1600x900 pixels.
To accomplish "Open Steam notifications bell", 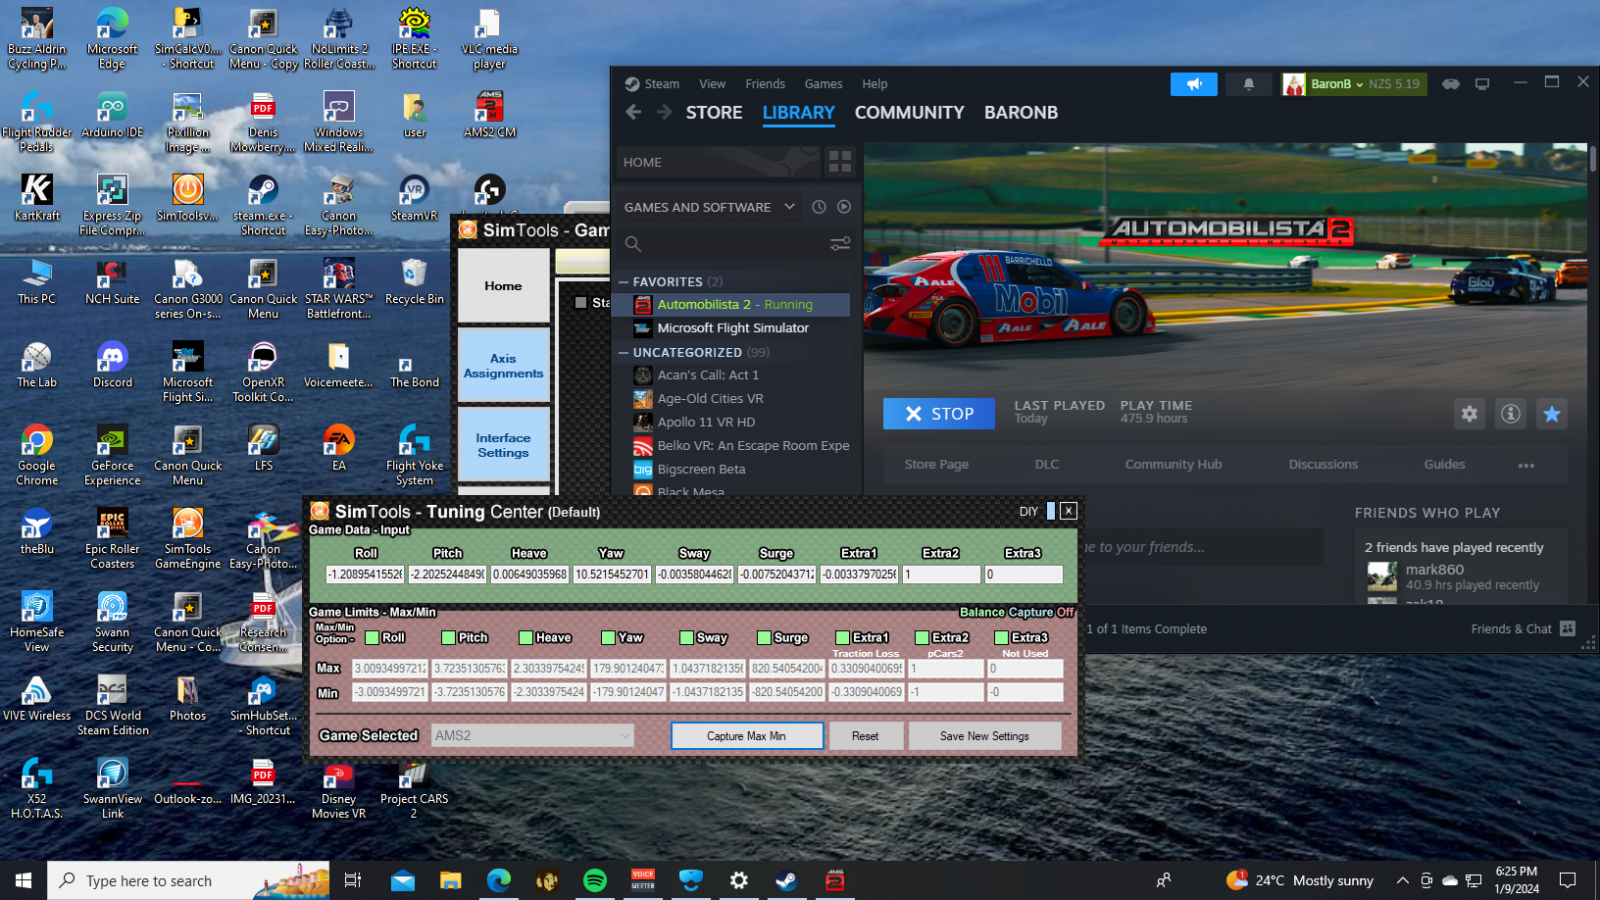I will (x=1249, y=84).
